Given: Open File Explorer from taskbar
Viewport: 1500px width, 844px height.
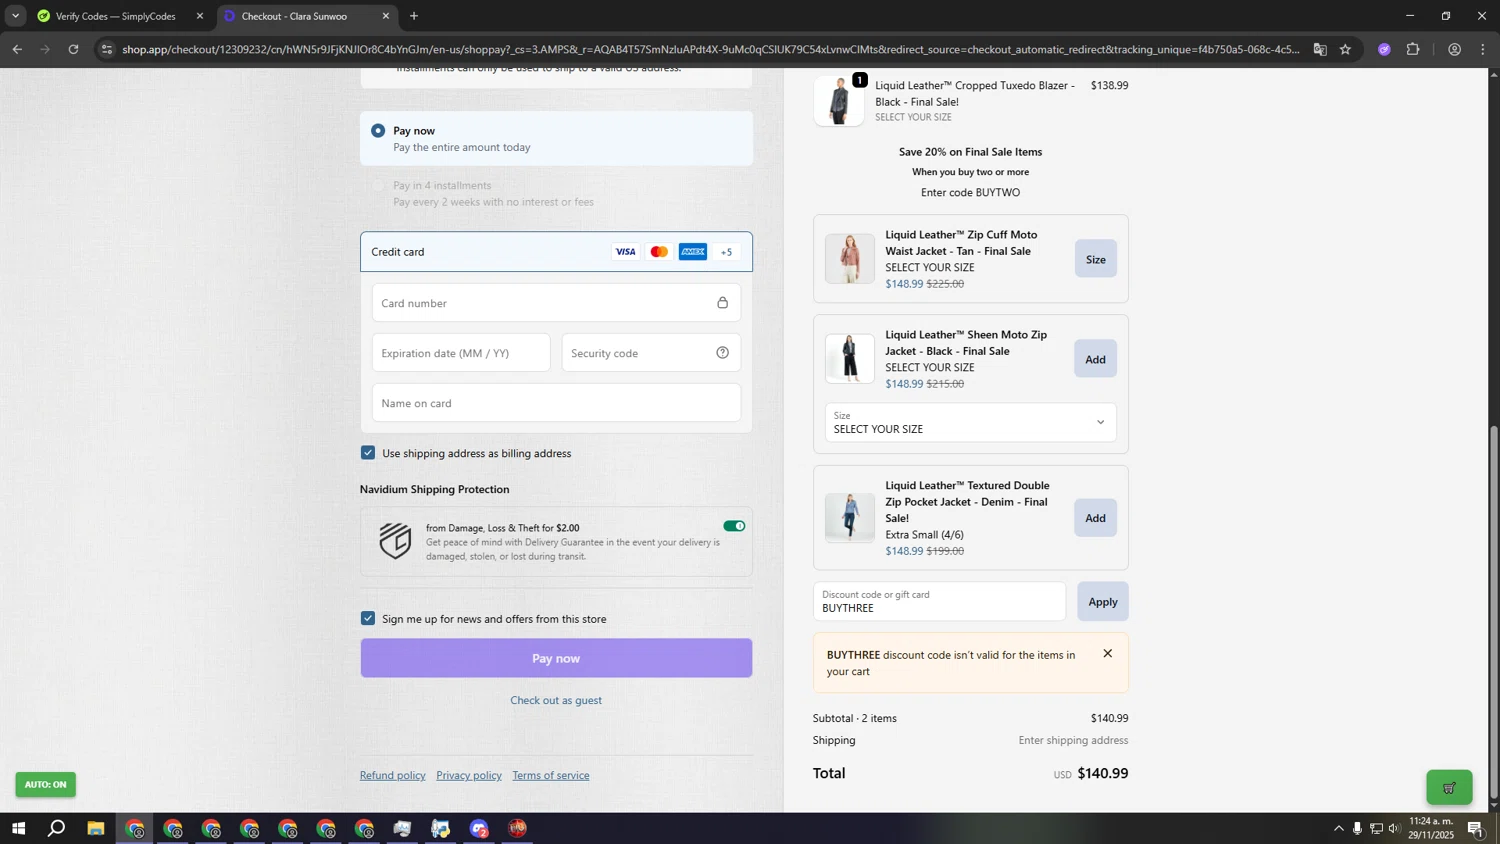Looking at the screenshot, I should [96, 829].
